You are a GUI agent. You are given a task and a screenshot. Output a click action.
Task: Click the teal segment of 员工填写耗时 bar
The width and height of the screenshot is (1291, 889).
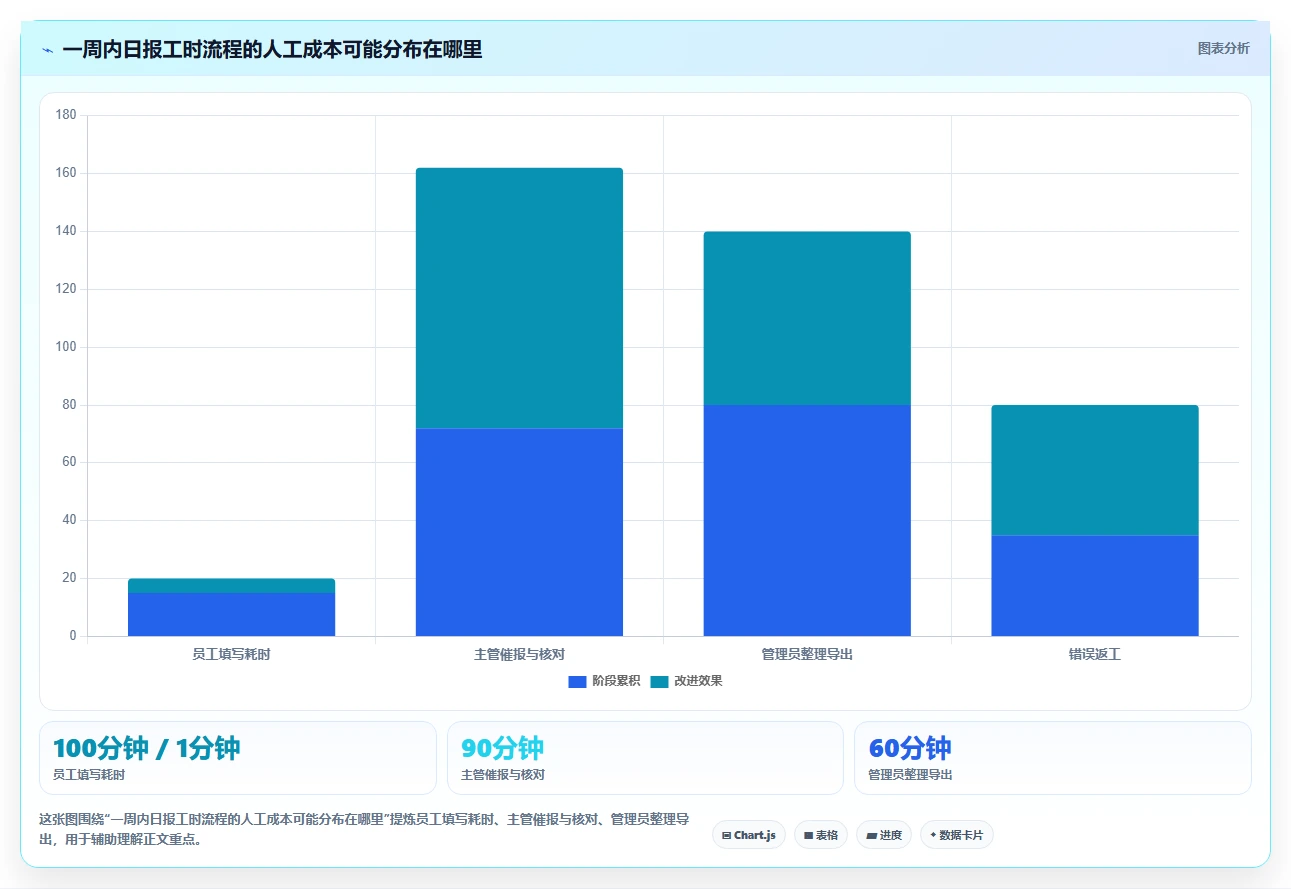click(231, 586)
